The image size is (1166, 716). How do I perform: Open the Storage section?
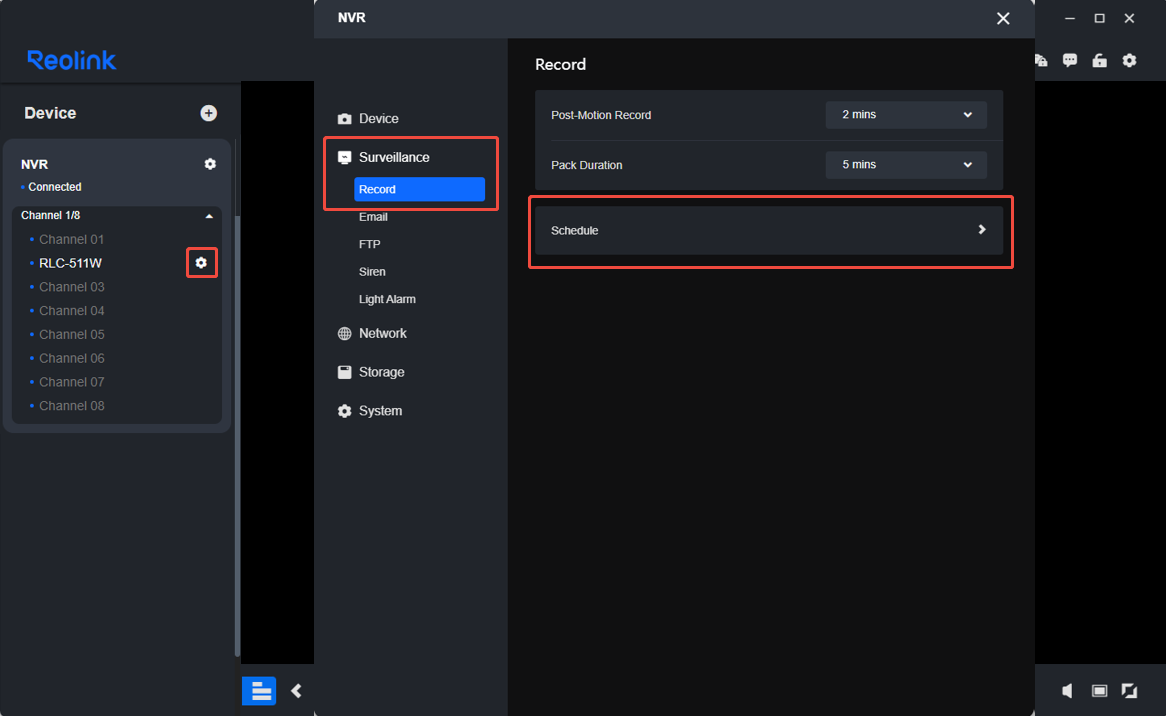pos(381,372)
